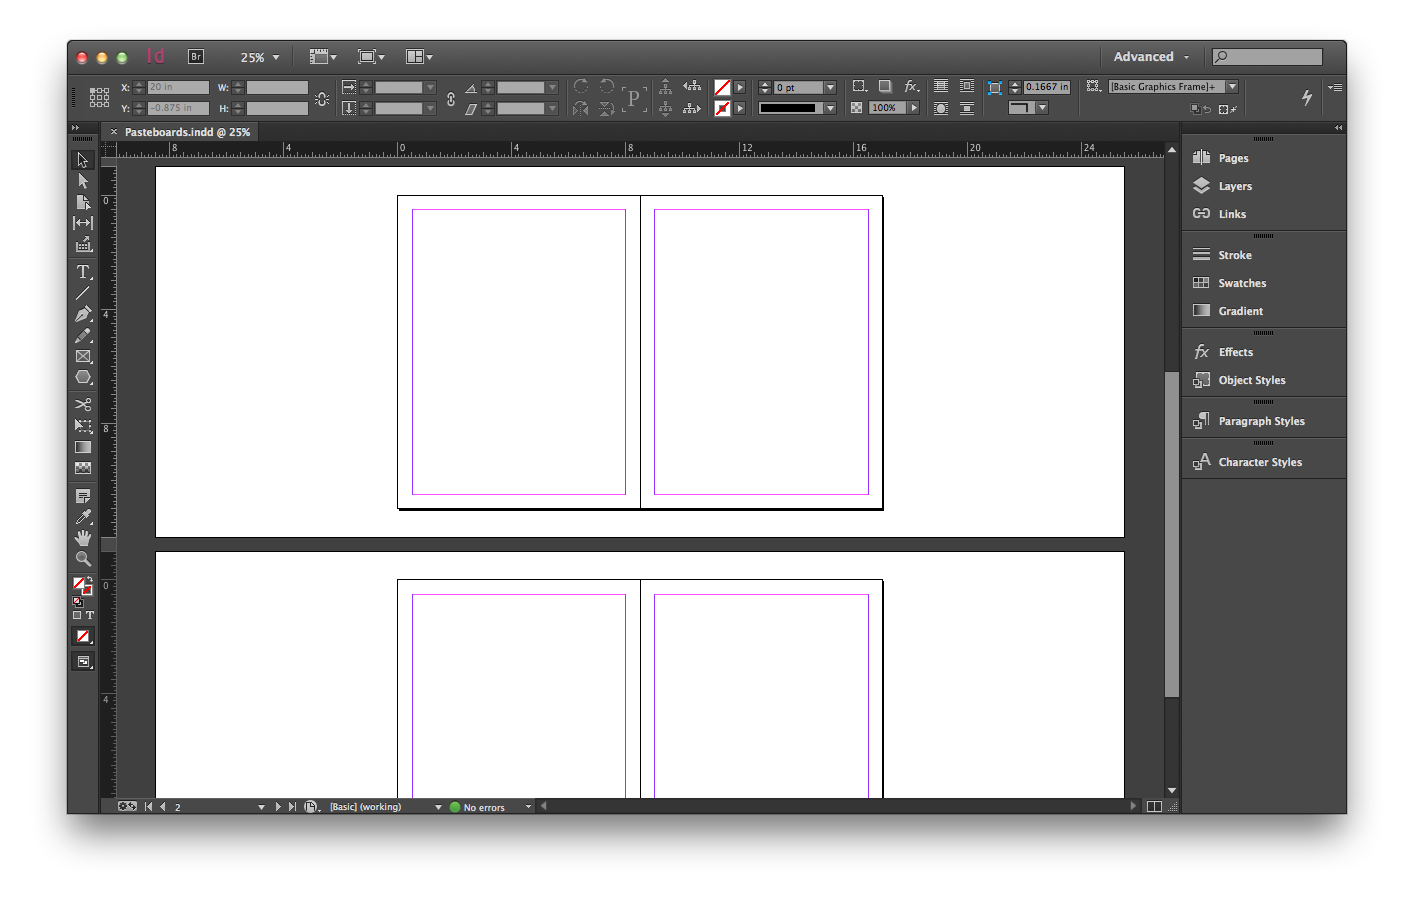Enable No Text Wrap option
Screen dimensions: 1414x903
[941, 87]
